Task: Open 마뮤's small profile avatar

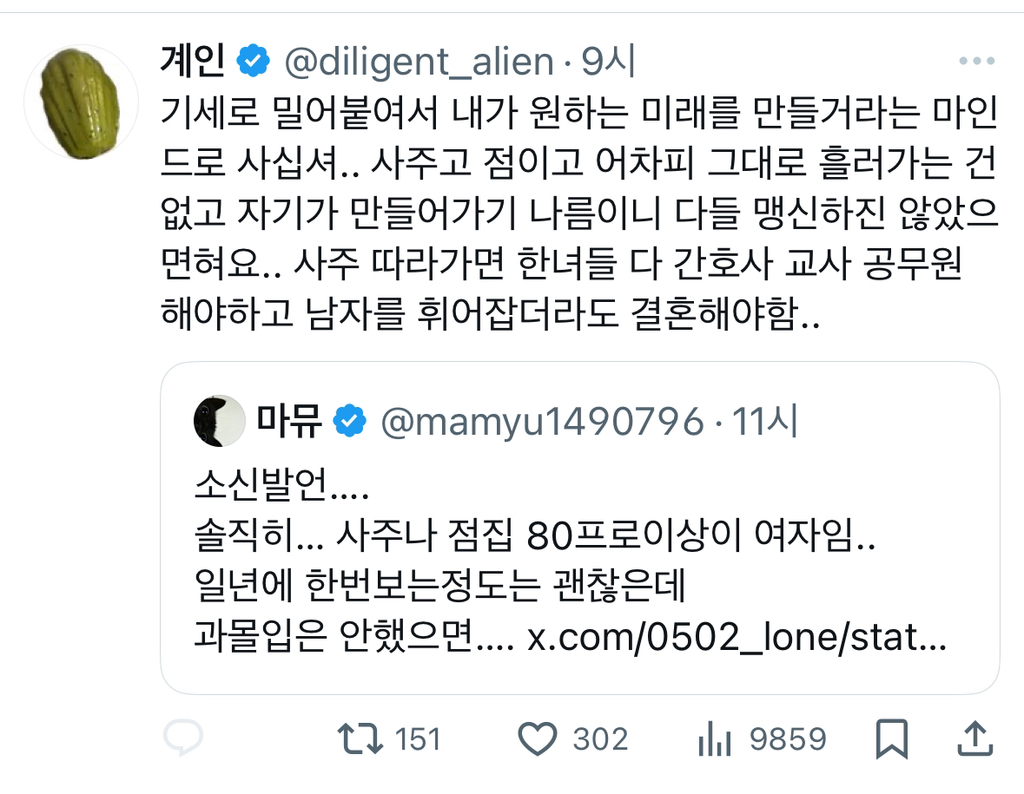Action: point(219,421)
